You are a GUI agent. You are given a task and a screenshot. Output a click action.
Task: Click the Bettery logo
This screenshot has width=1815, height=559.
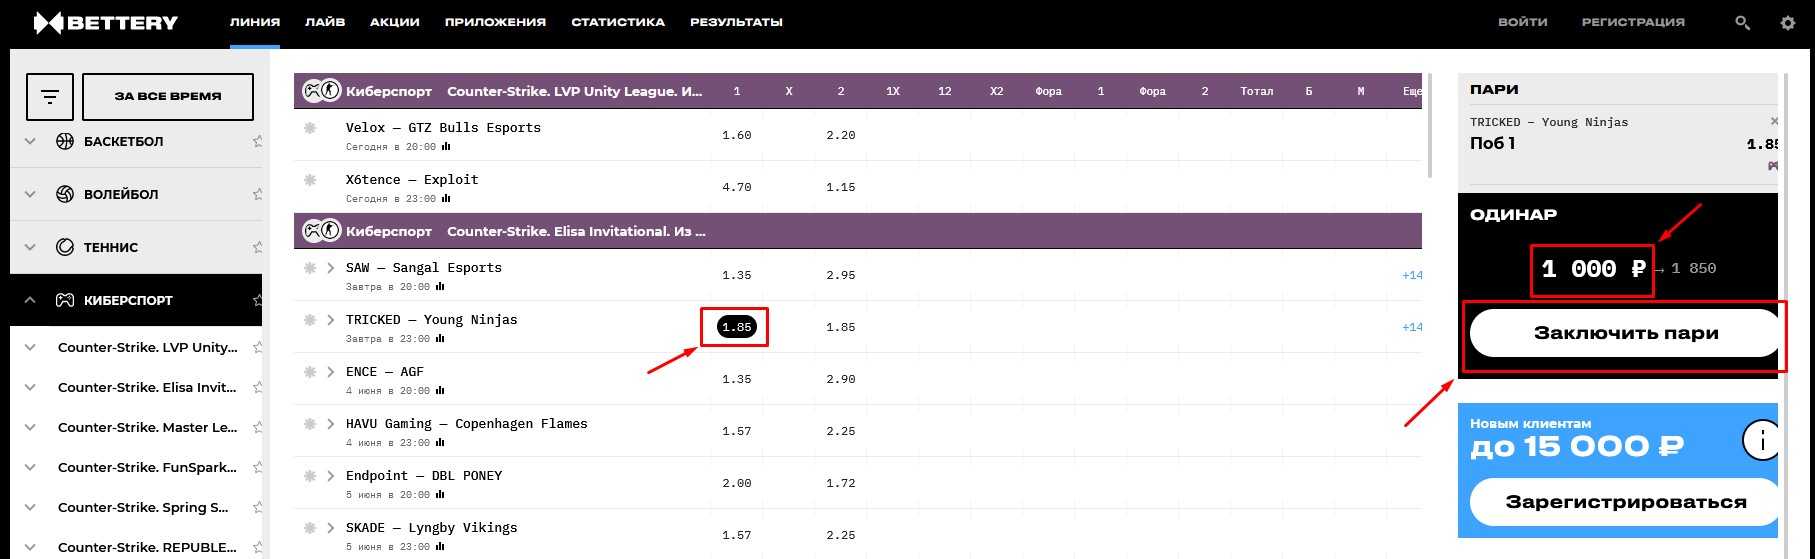coord(105,22)
